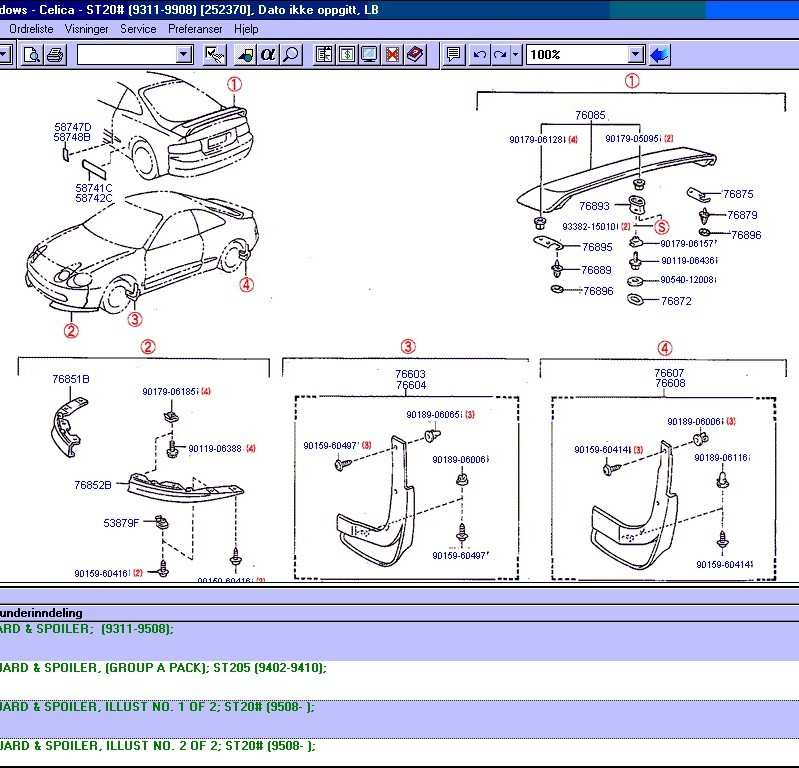Viewport: 799px width, 768px height.
Task: Click part number 76893
Action: (594, 206)
